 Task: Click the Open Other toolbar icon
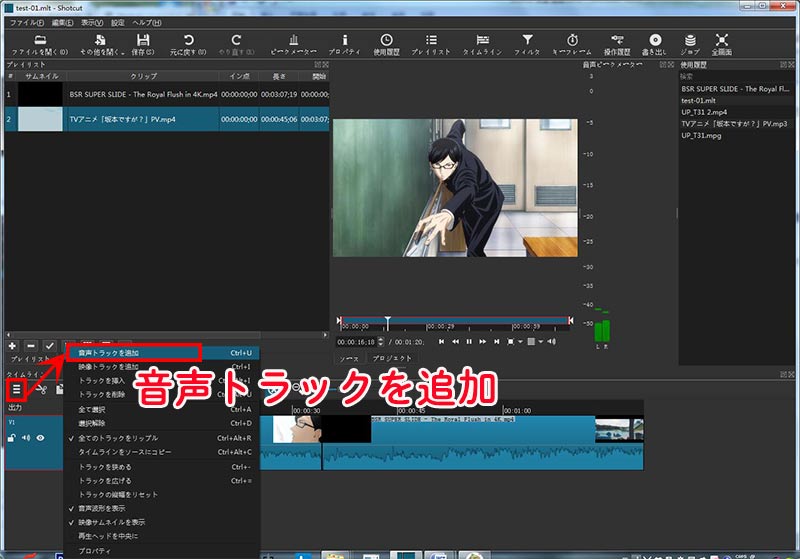tap(101, 44)
